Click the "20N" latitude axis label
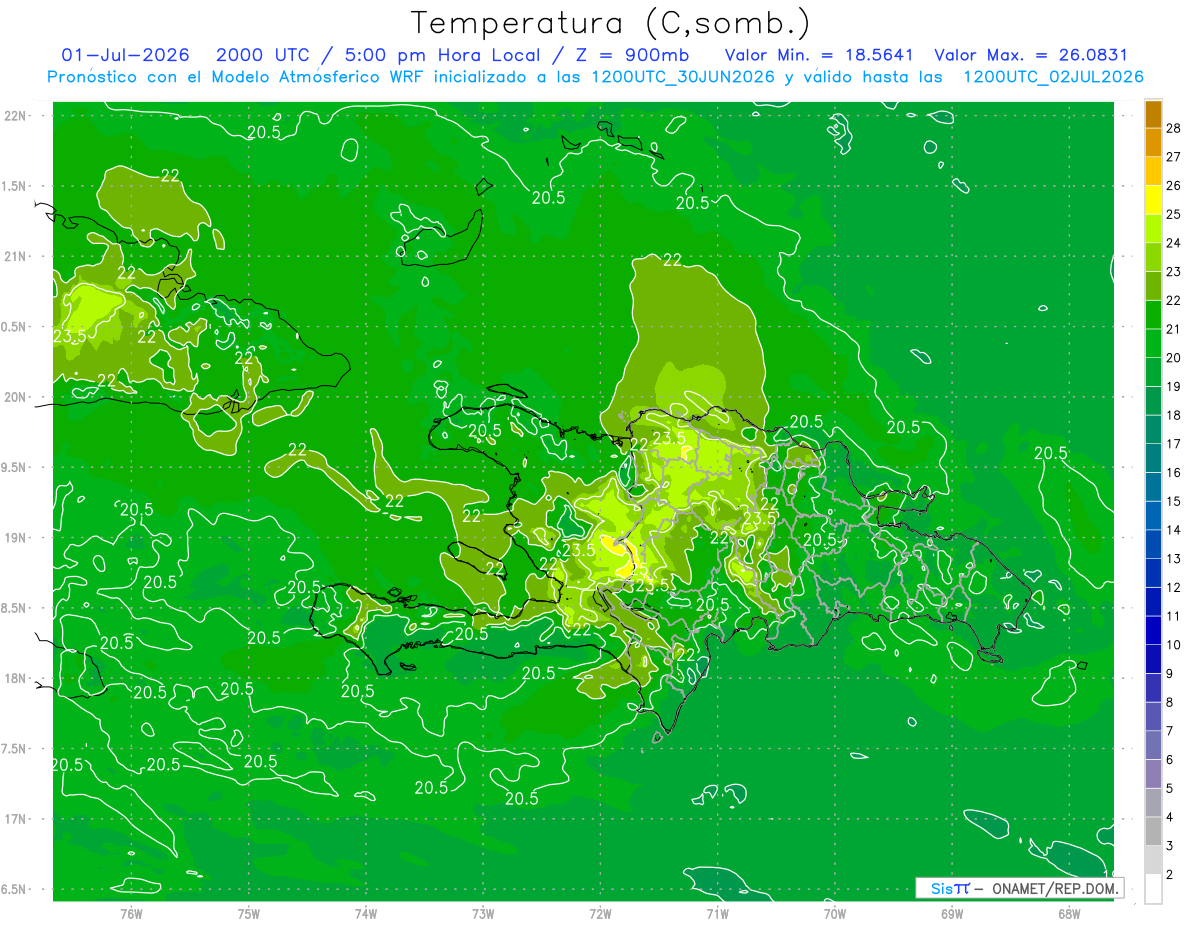 pyautogui.click(x=16, y=397)
